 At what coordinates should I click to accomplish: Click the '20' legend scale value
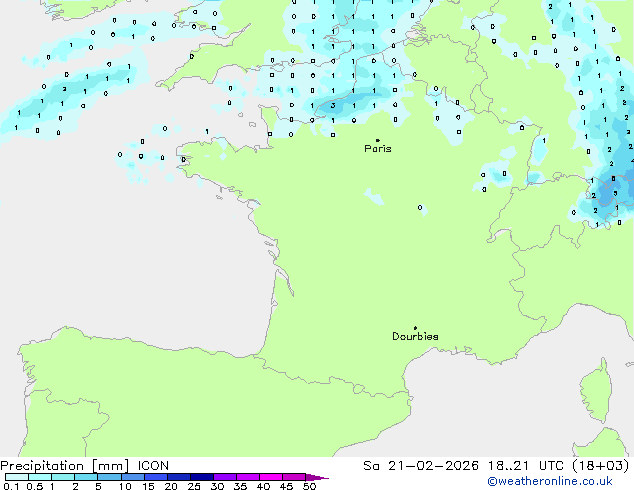pyautogui.click(x=171, y=486)
